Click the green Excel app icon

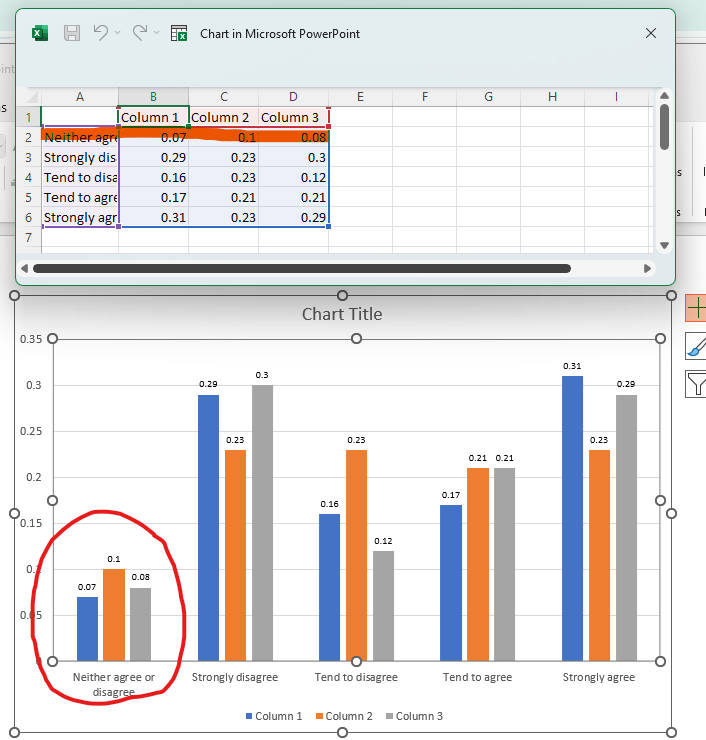coord(41,33)
